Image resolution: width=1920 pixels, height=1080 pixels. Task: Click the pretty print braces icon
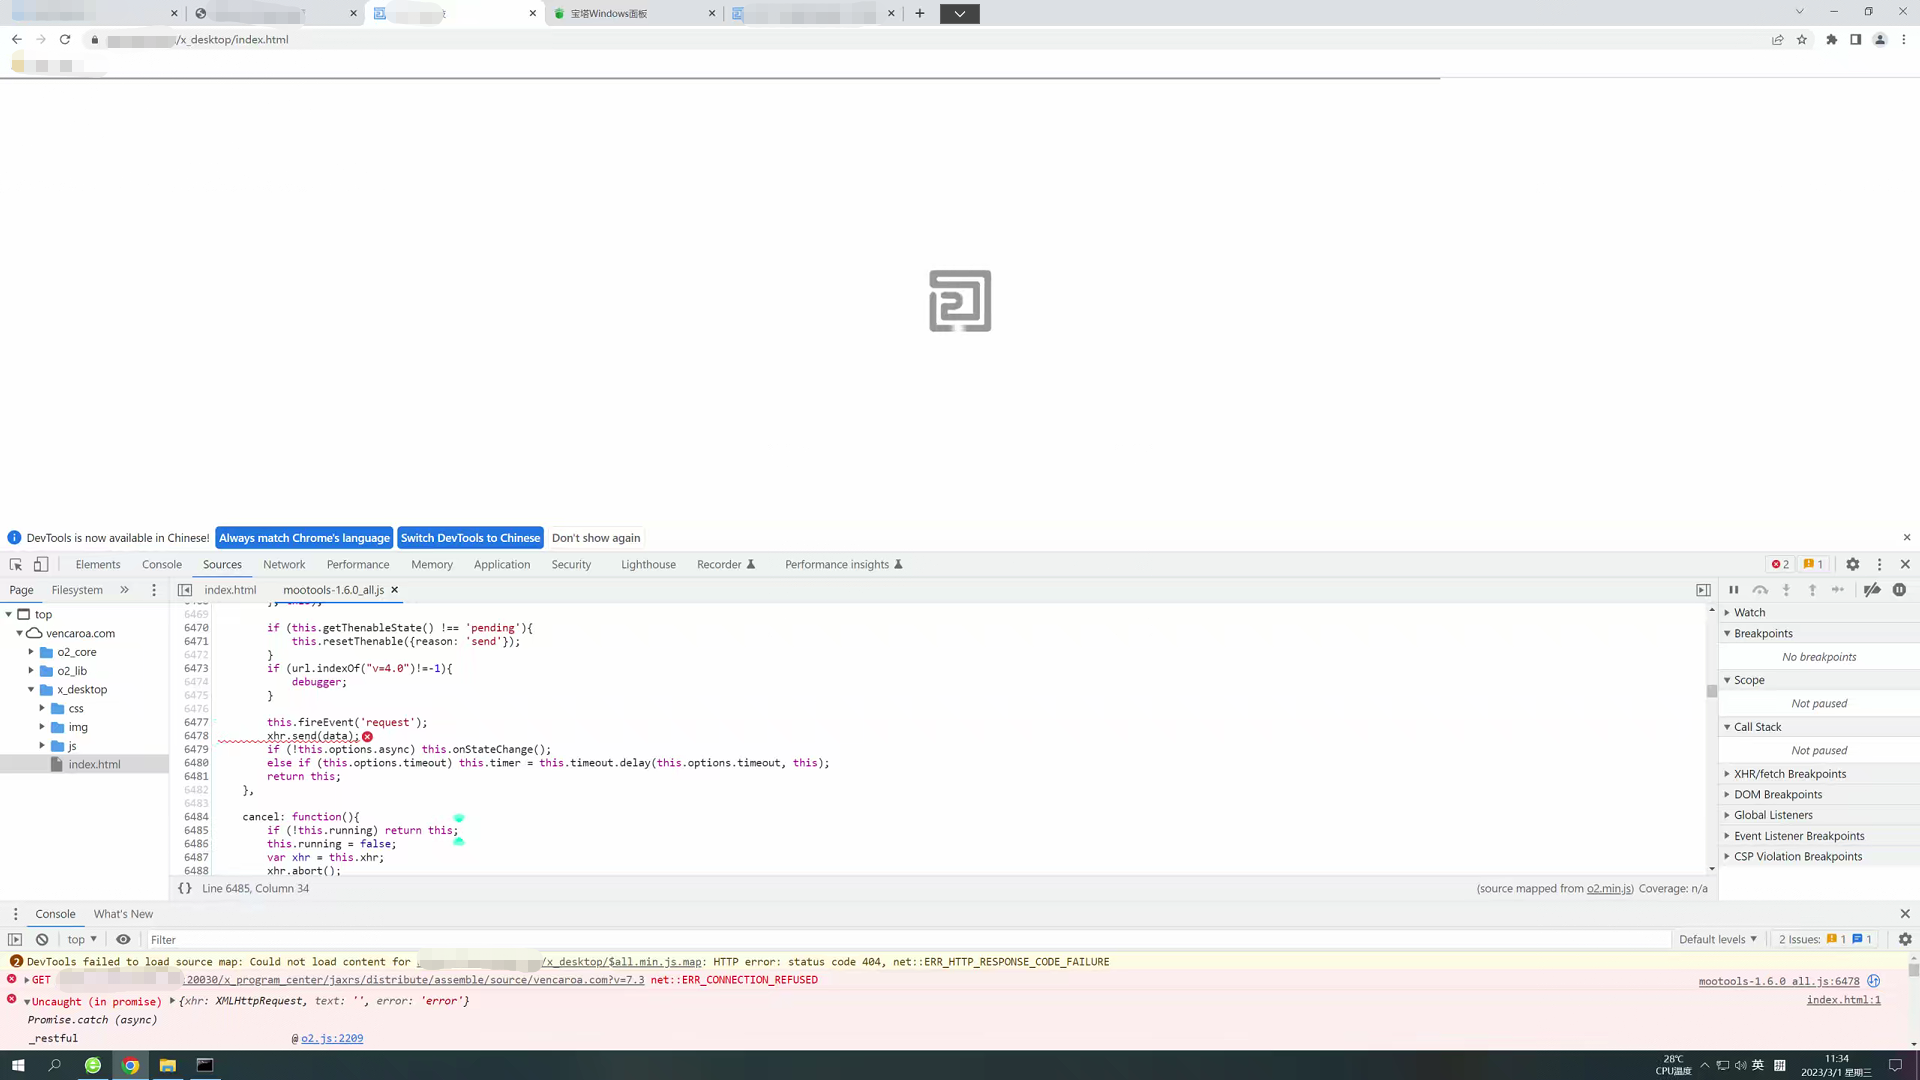185,889
